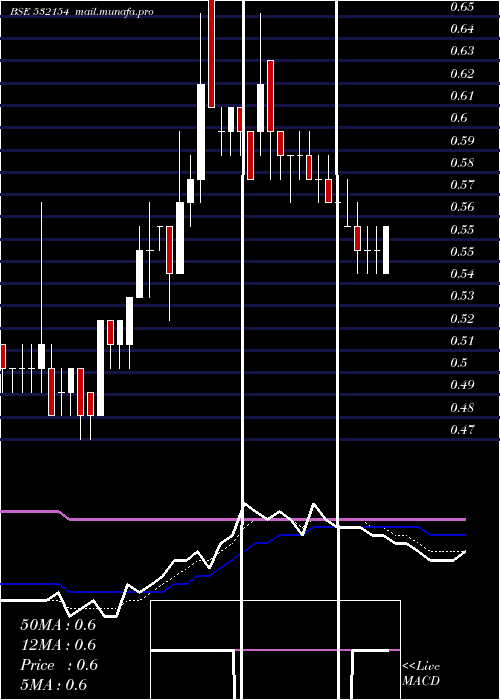Image resolution: width=500 pixels, height=700 pixels.
Task: Select the 0.65 price axis label
Action: click(x=462, y=7)
